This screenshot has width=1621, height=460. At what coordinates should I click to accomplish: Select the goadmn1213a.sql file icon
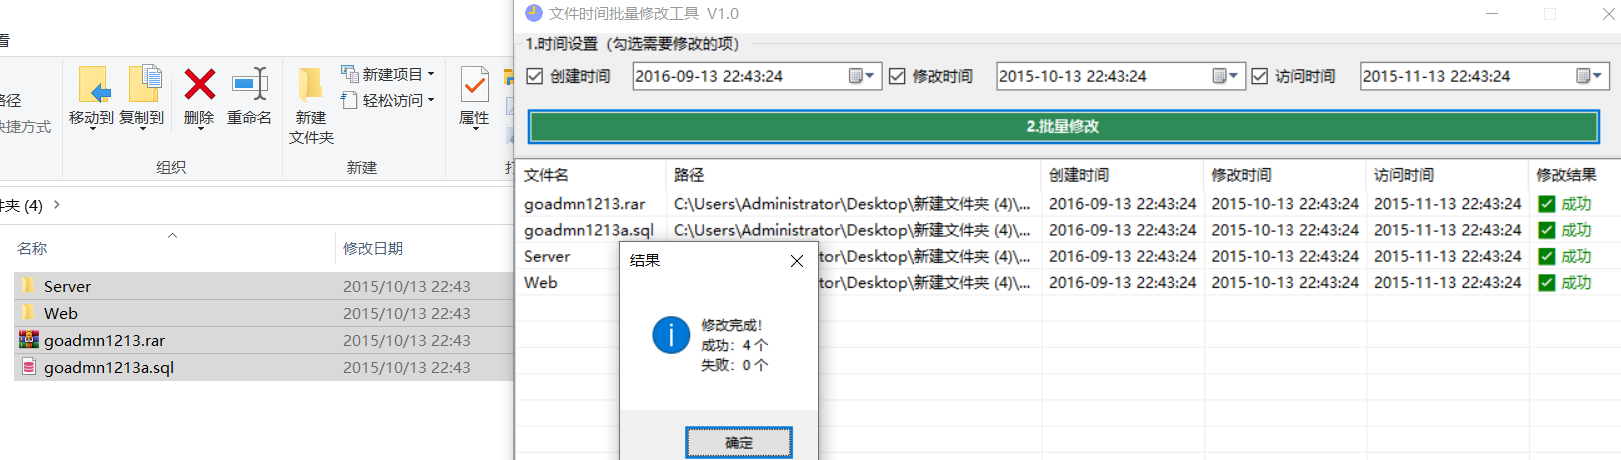[29, 367]
